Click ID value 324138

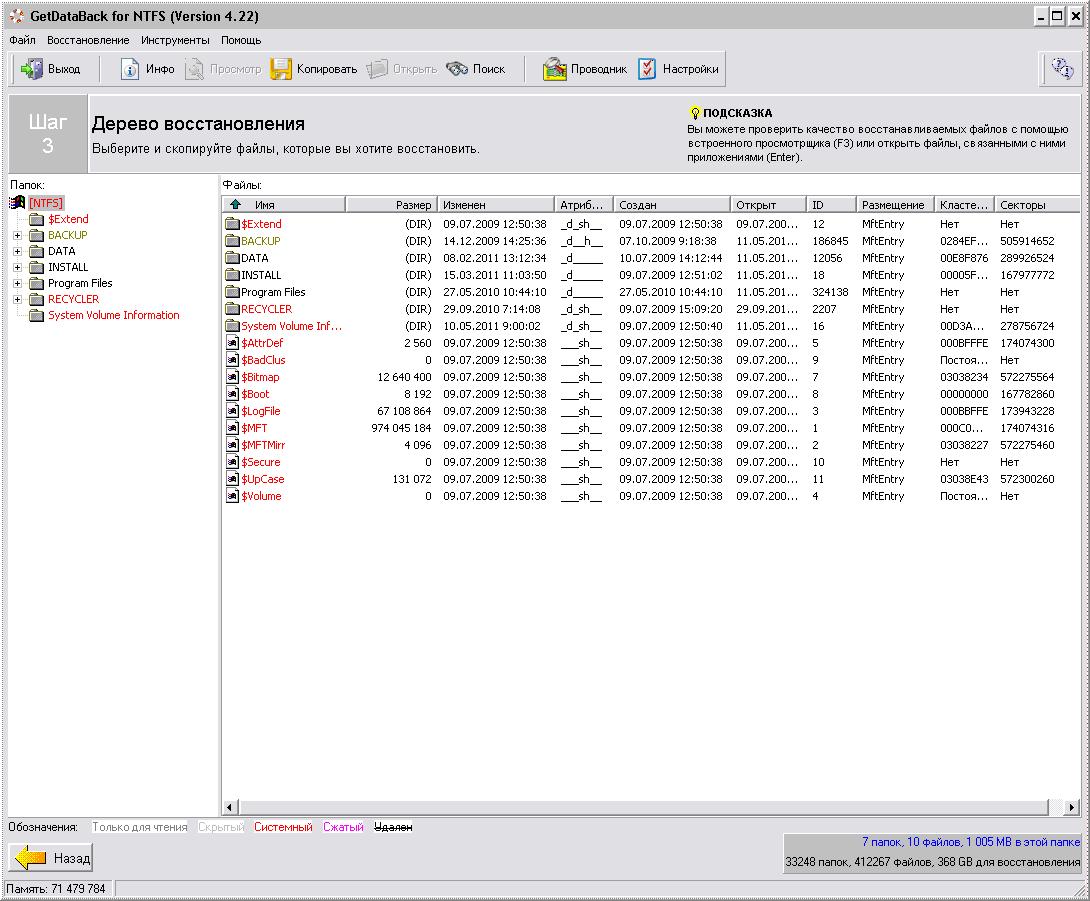(x=830, y=292)
